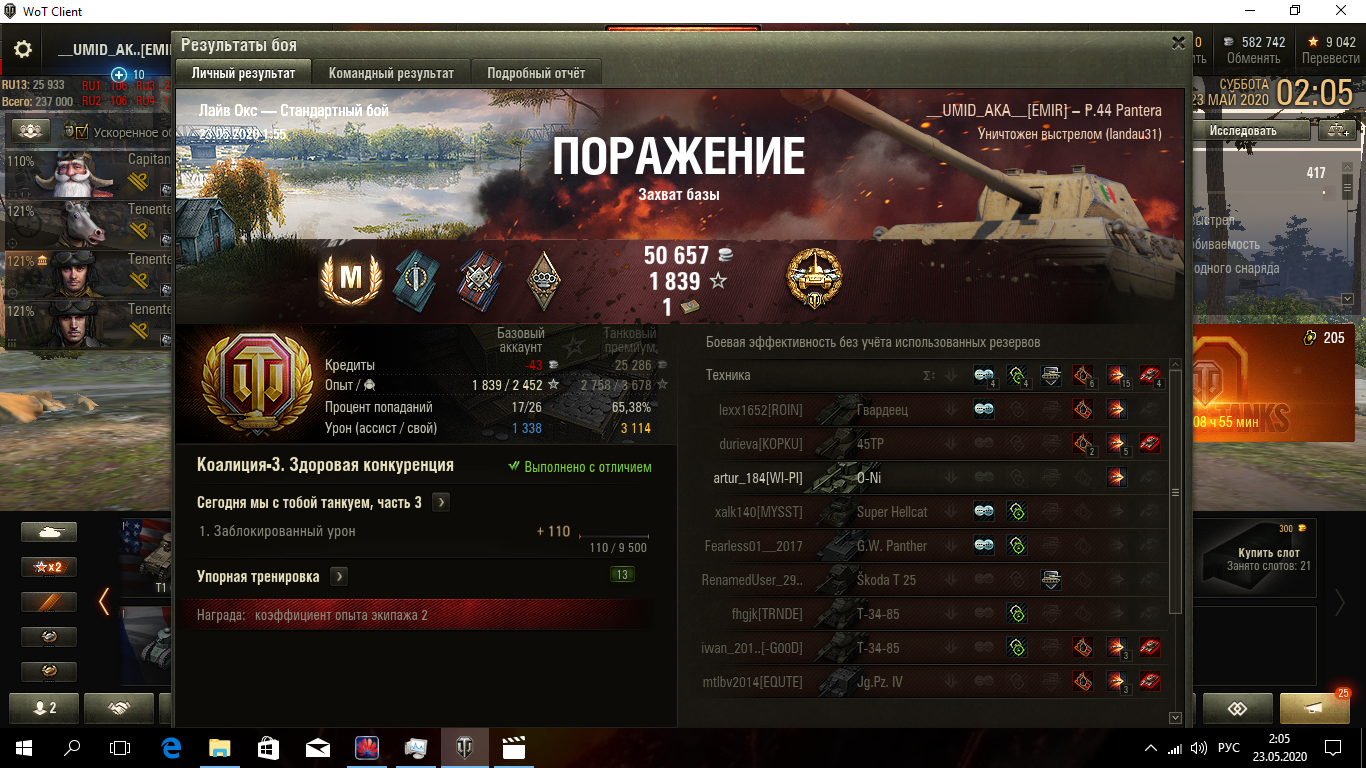Select xalk140[MYSST] Super Hellcat row
Viewport: 1366px width, 768px height.
(x=932, y=512)
